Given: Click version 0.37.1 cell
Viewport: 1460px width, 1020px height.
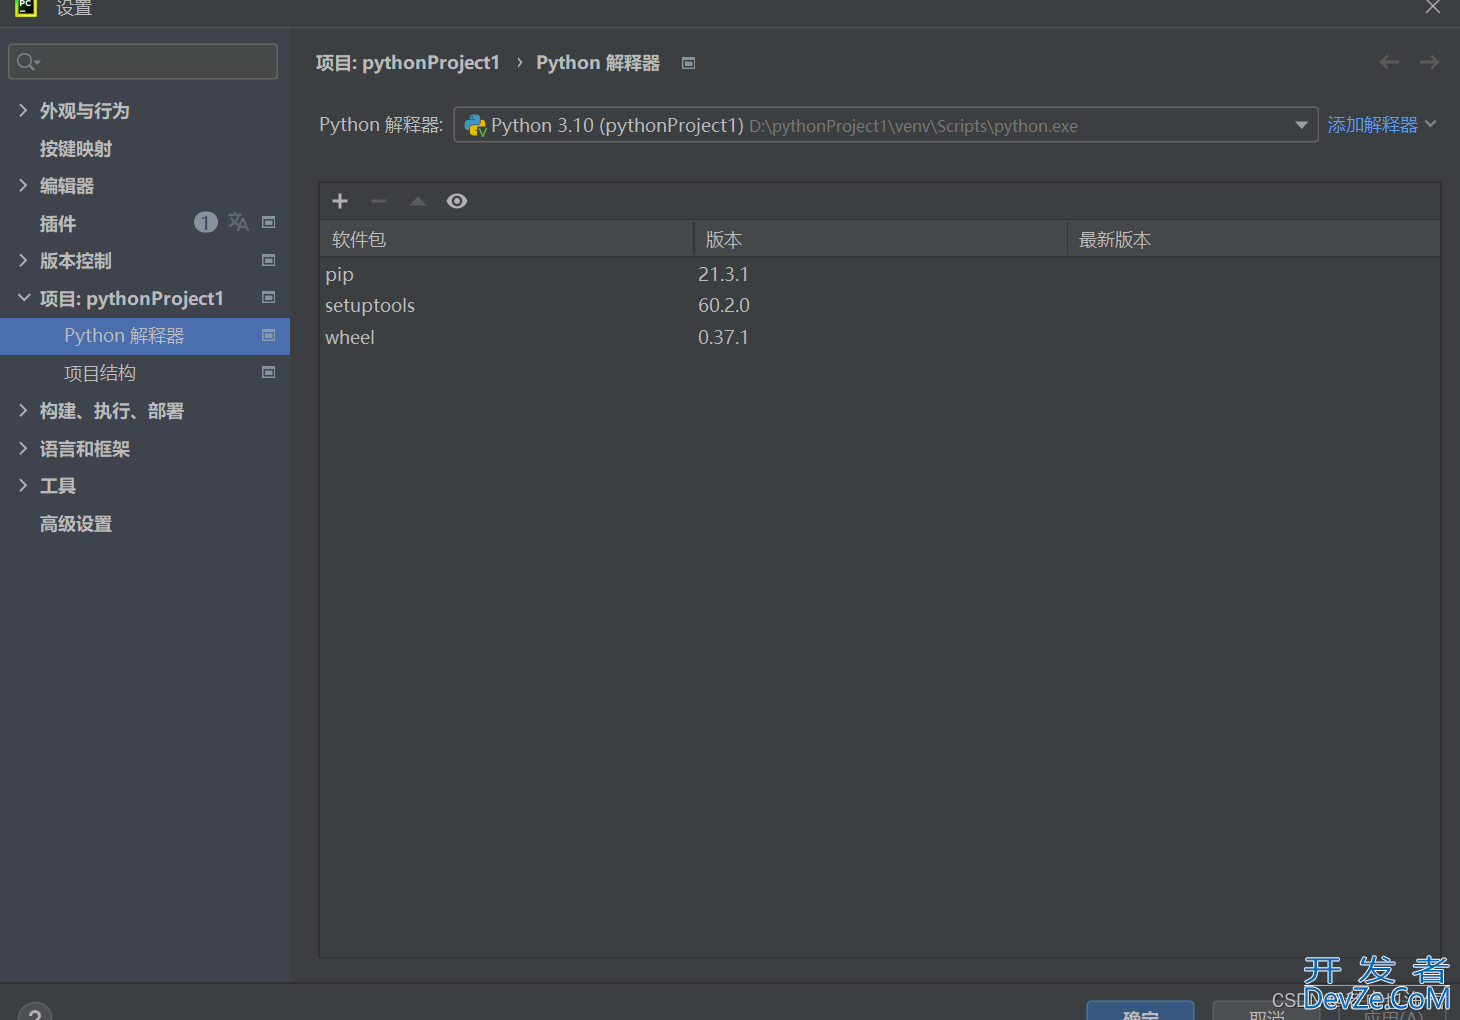Looking at the screenshot, I should 723,337.
